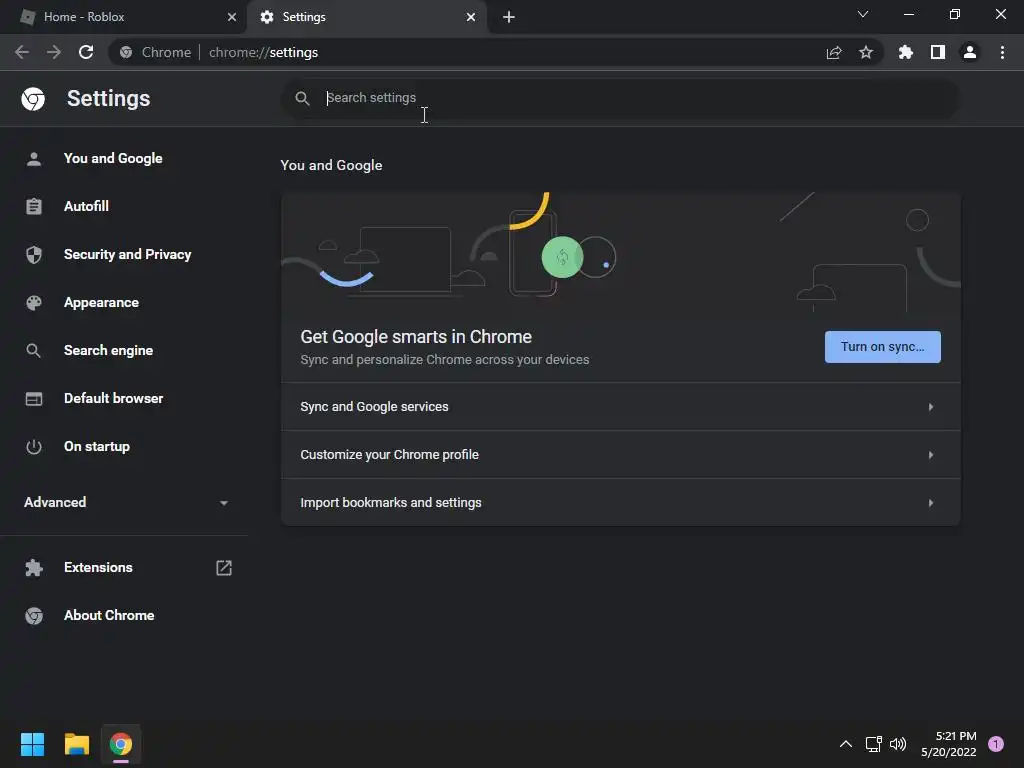1024x768 pixels.
Task: Open the Extensions page from sidebar
Action: [x=98, y=568]
